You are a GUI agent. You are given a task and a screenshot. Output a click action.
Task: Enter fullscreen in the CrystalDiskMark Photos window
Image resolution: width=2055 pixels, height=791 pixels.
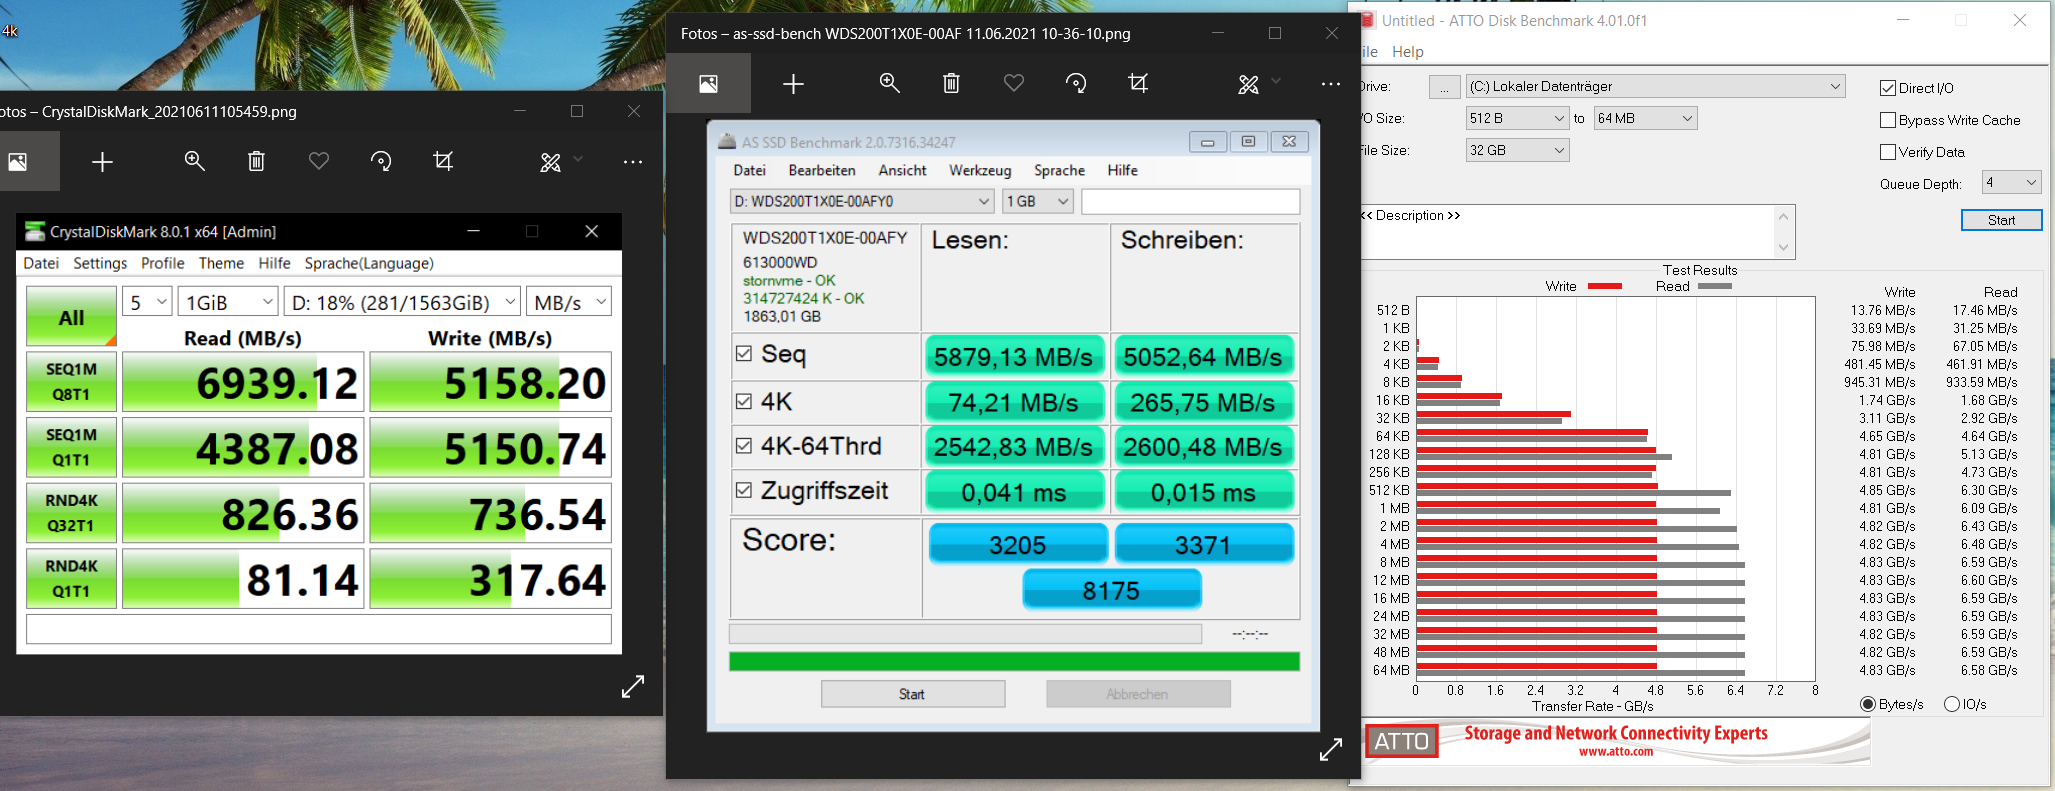633,687
